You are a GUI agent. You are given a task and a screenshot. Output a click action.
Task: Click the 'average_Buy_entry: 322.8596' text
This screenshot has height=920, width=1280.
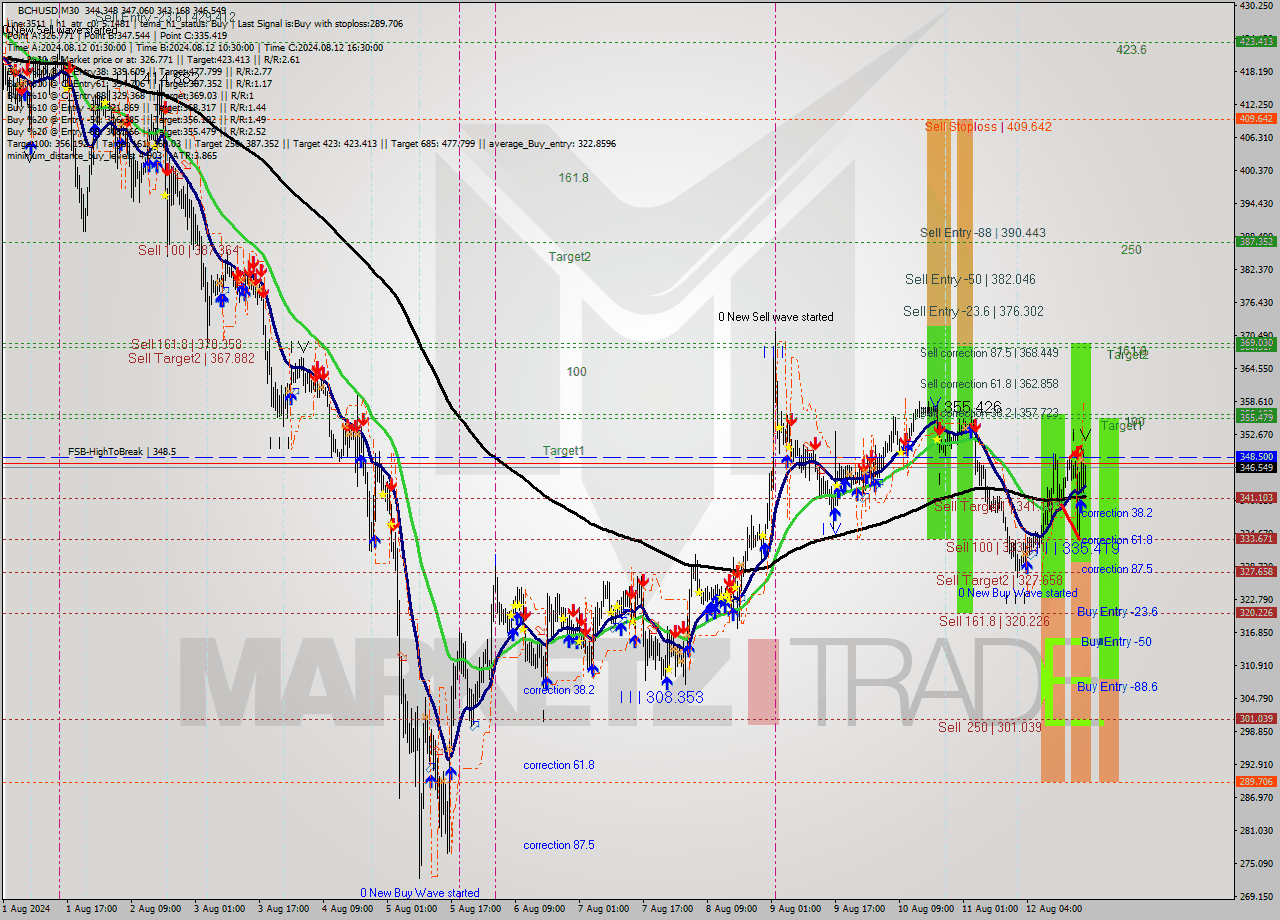pos(553,143)
